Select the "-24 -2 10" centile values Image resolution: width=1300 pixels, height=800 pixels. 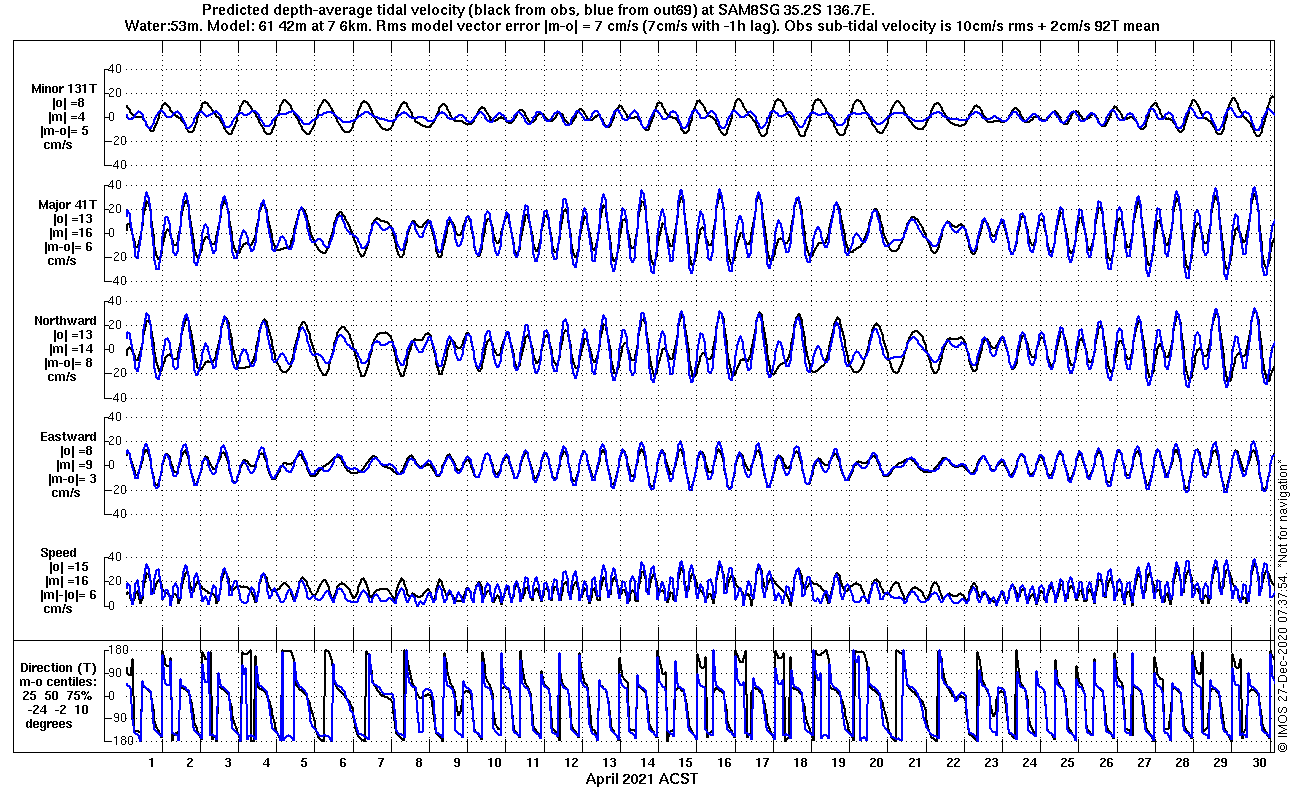58,710
